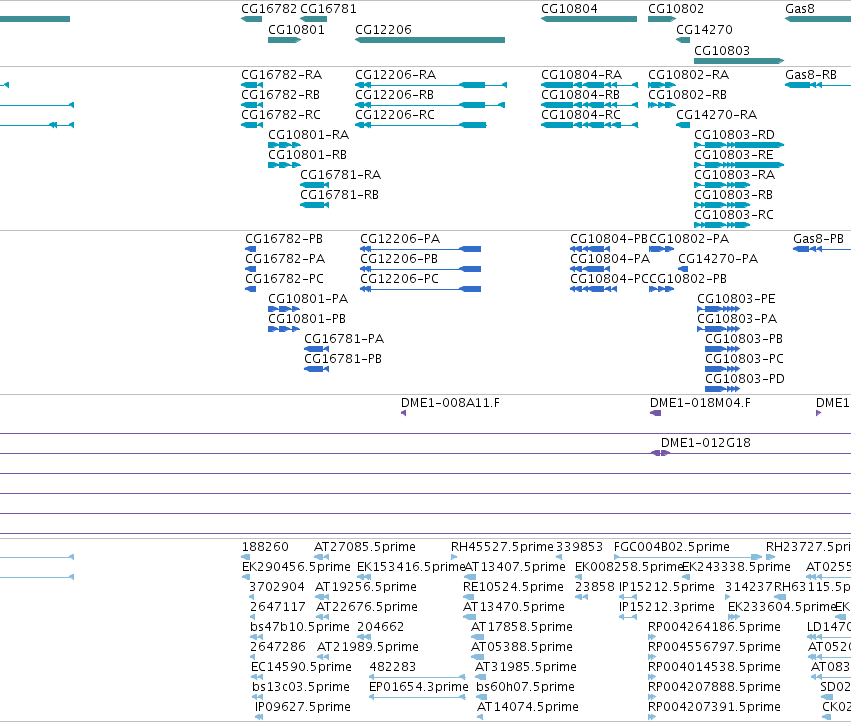851x722 pixels.
Task: Select protein CG12206-PA
Action: [400, 239]
